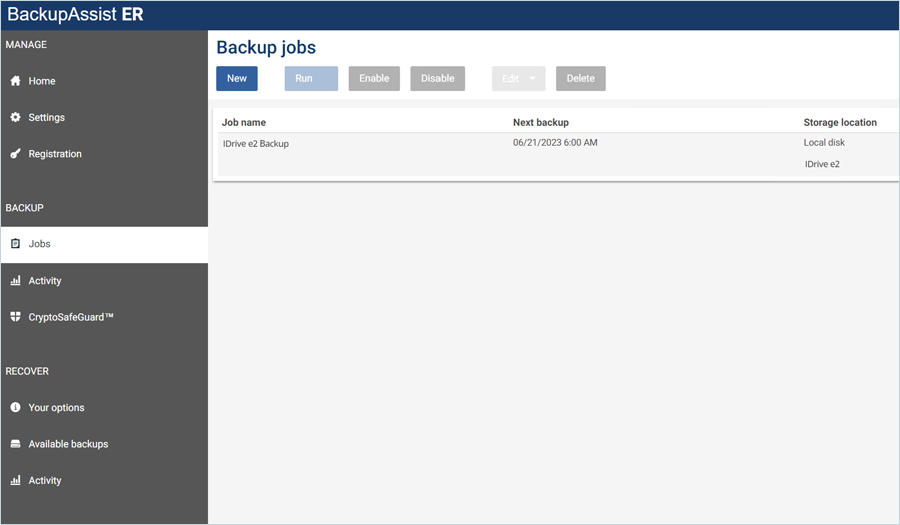Select the IDrive e2 Backup job row

256,144
